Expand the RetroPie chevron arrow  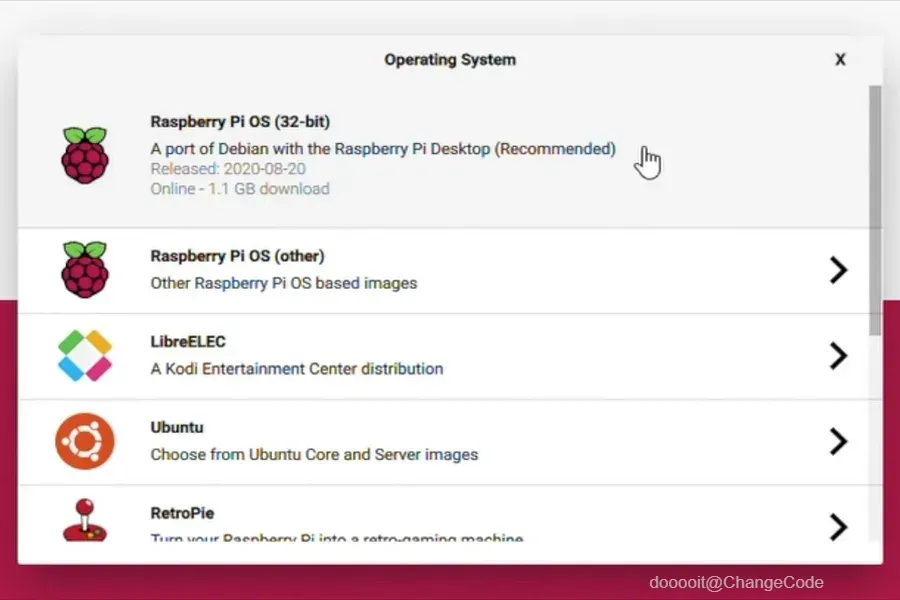tap(839, 527)
